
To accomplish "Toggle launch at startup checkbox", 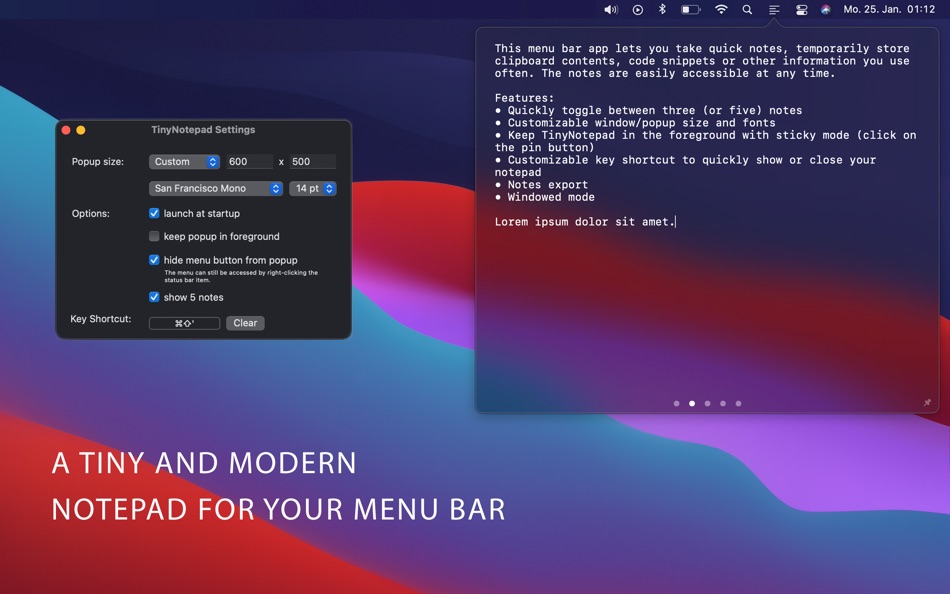I will [154, 213].
